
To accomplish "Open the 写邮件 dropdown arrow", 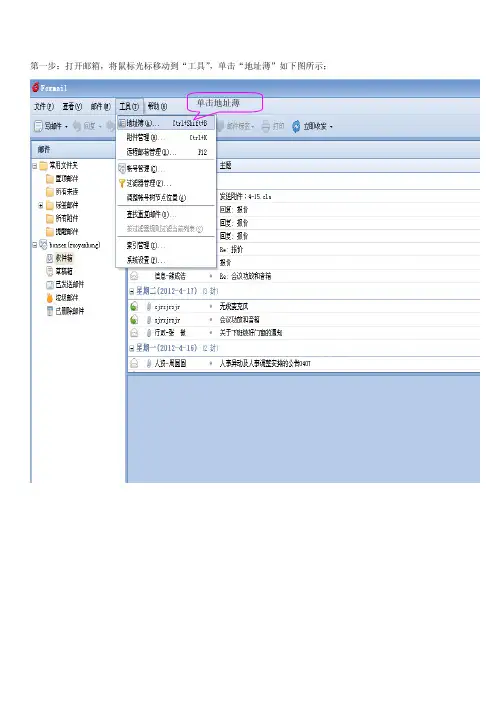I will coord(66,127).
